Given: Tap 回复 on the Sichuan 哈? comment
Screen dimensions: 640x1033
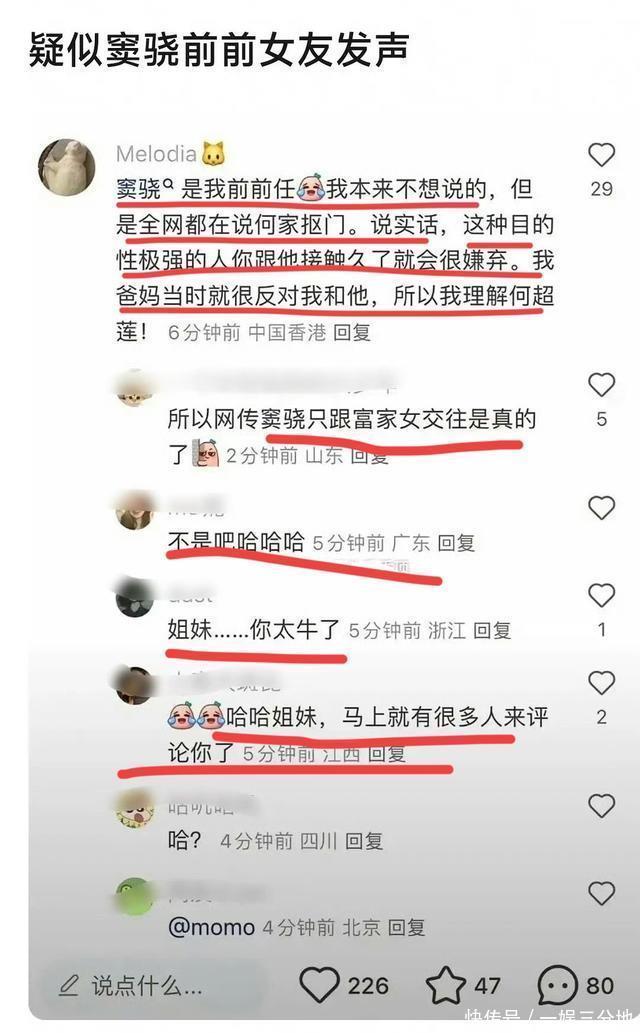Looking at the screenshot, I should click(364, 841).
